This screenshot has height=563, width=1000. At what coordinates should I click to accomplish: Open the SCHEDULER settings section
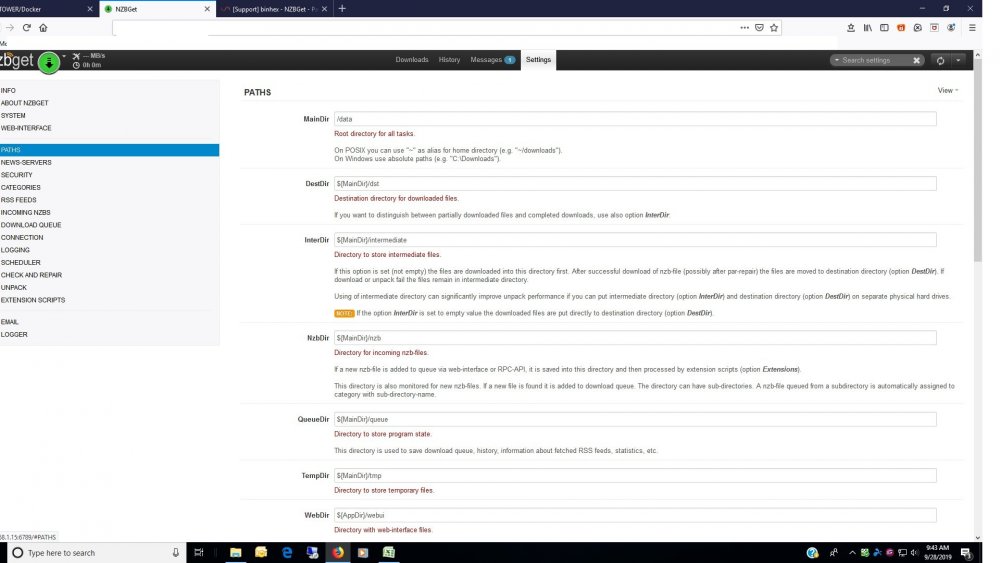[20, 263]
